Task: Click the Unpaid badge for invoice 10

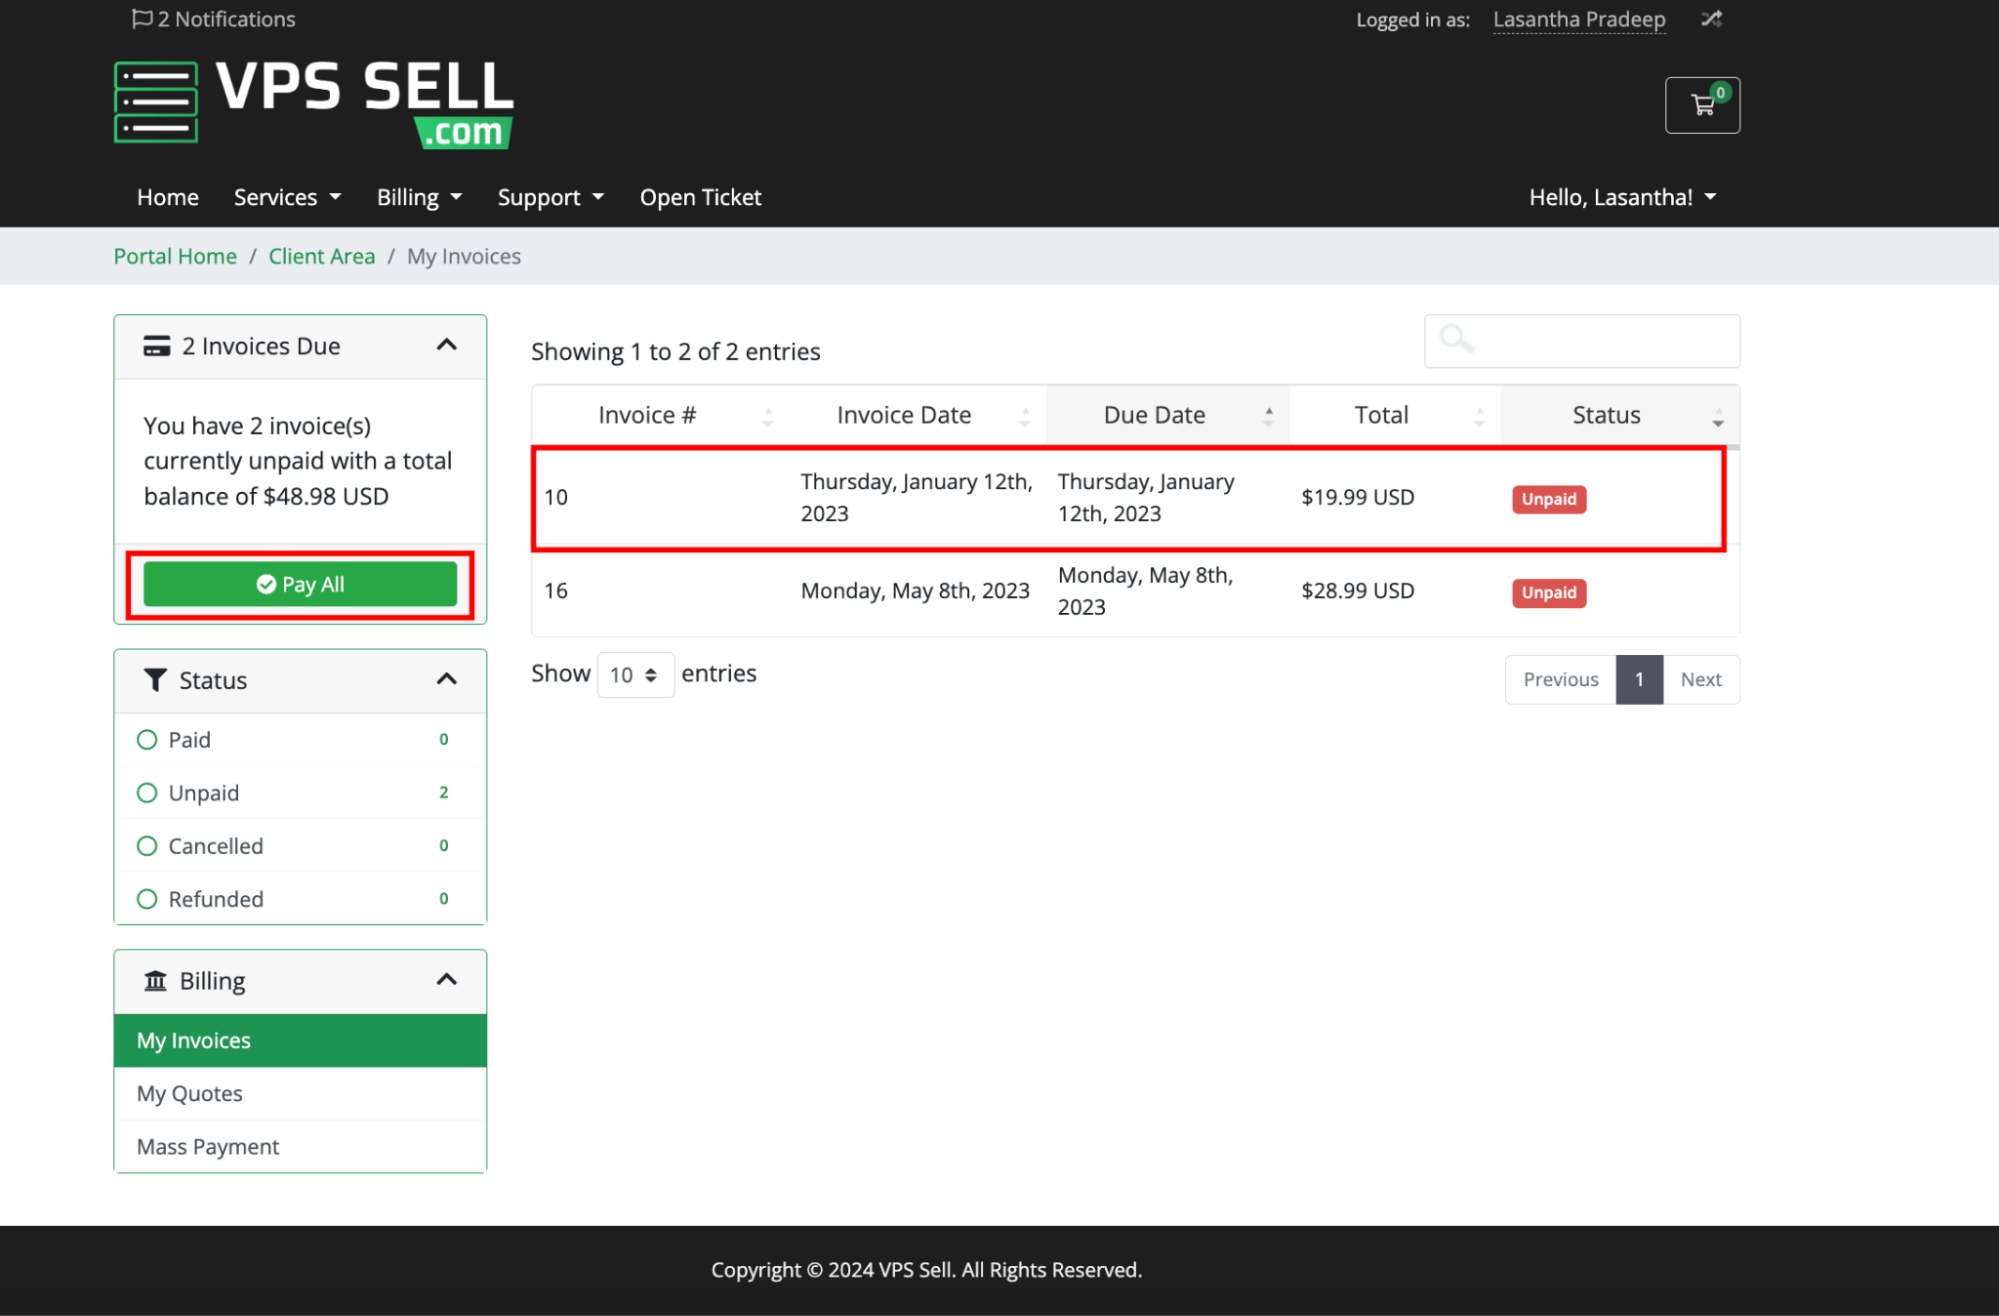Action: [x=1549, y=499]
